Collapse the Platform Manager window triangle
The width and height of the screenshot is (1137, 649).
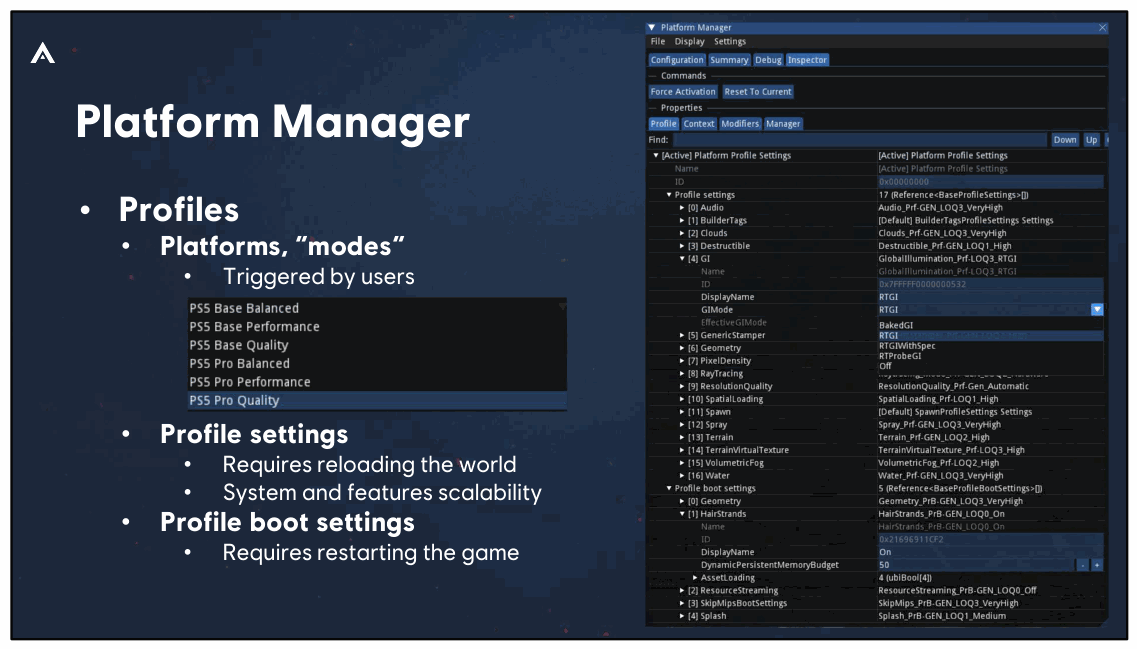(652, 28)
